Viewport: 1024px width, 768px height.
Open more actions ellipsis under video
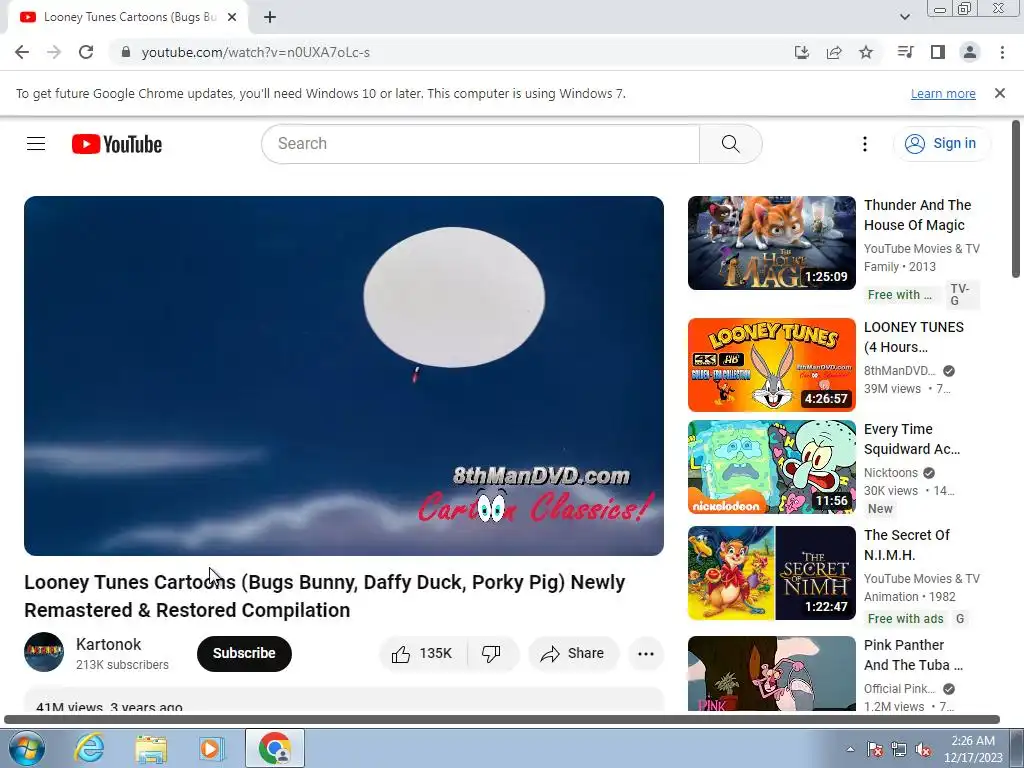coord(646,654)
